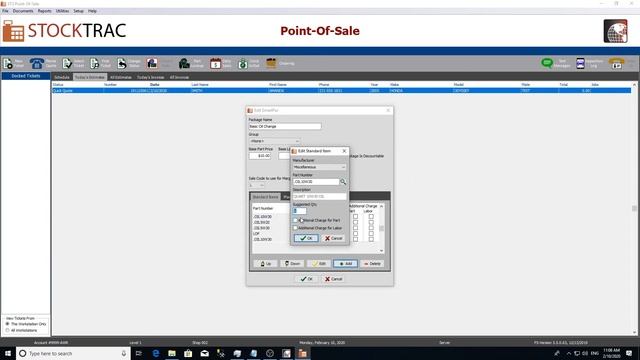Viewport: 640px width, 360px height.
Task: Click the Suggested Qty field
Action: coord(299,211)
